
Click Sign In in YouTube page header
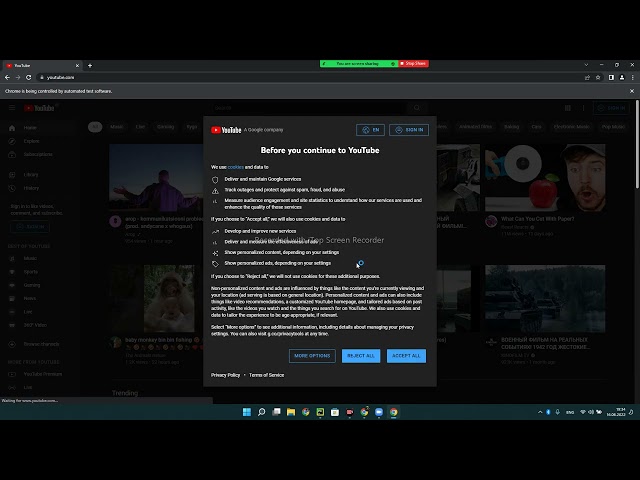611,108
